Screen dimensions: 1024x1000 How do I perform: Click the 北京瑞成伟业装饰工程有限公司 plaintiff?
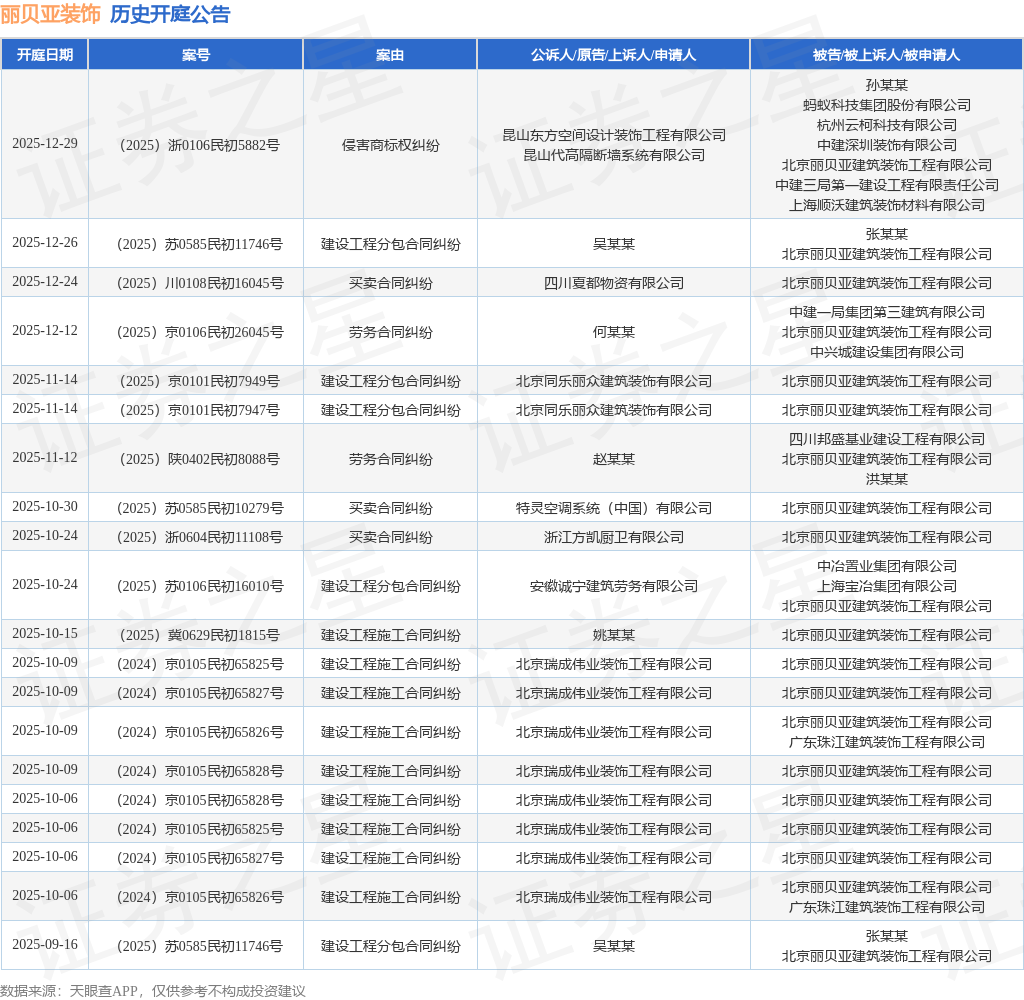tap(614, 663)
